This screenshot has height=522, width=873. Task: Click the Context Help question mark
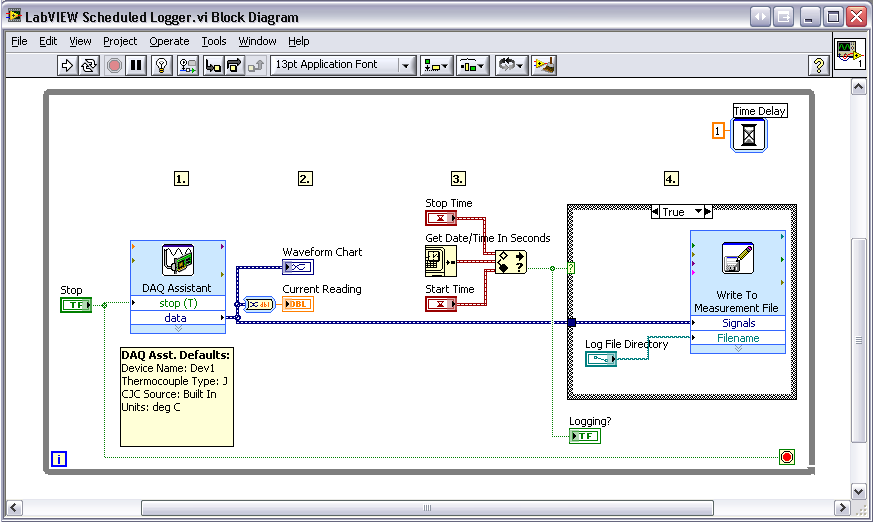817,65
